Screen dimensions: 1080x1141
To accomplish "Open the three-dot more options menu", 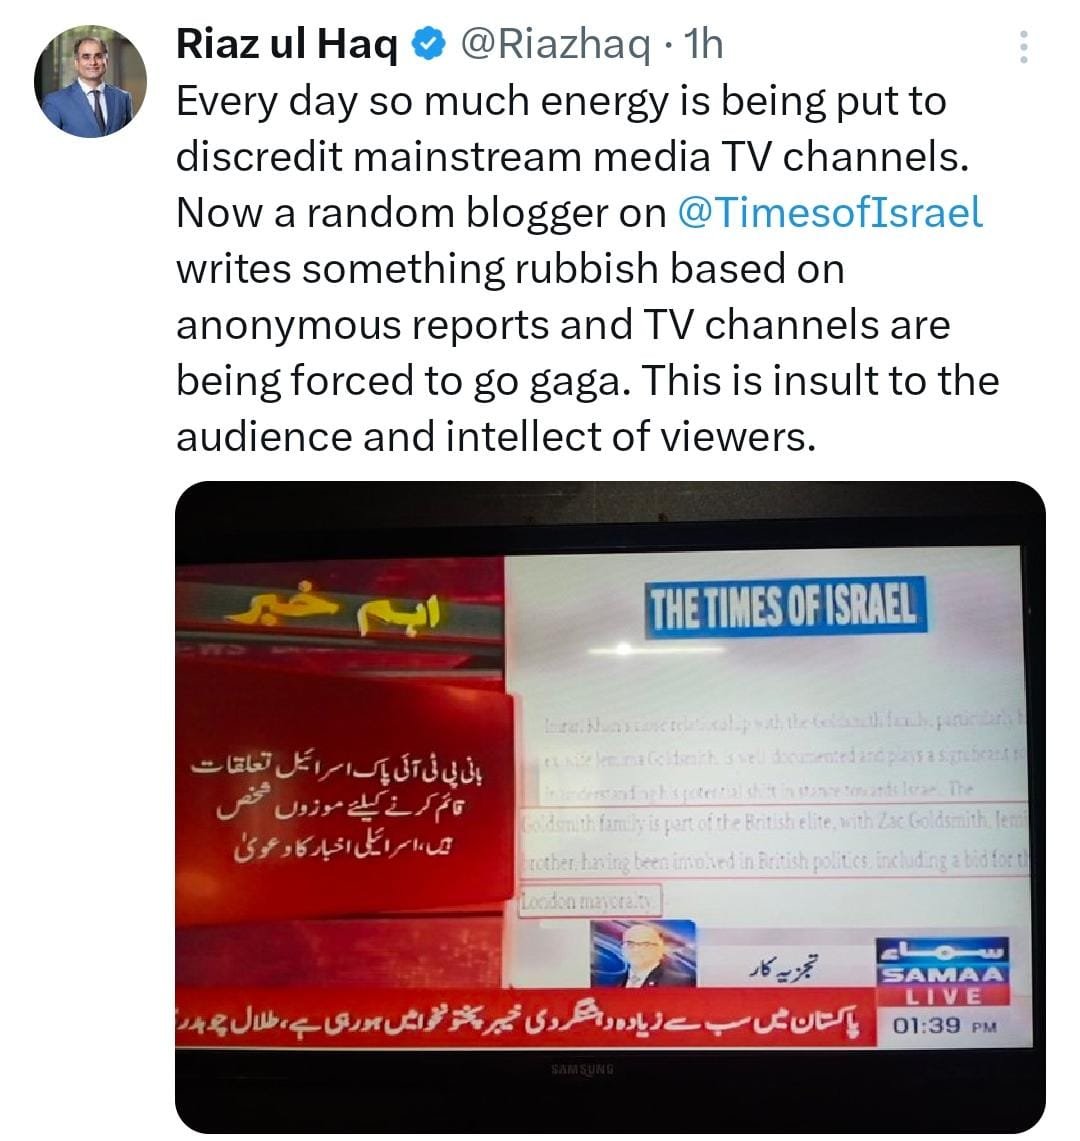I will pos(1023,47).
